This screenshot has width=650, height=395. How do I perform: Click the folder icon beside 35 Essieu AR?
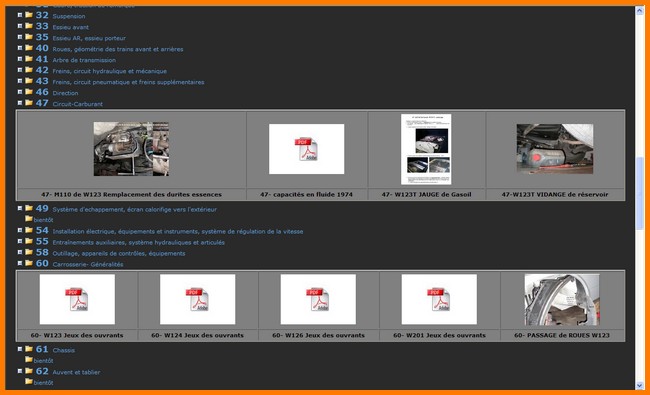[x=29, y=37]
